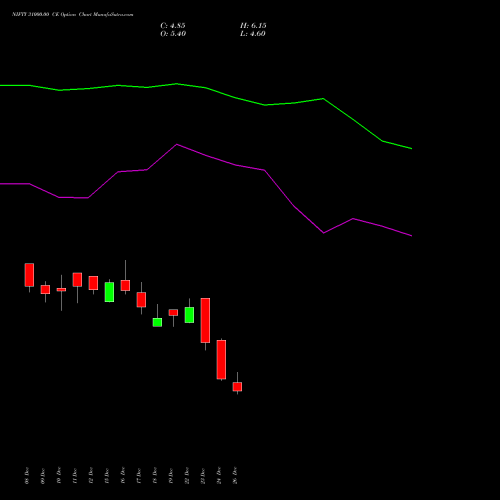Select the 12 Dec date label

coord(91,476)
